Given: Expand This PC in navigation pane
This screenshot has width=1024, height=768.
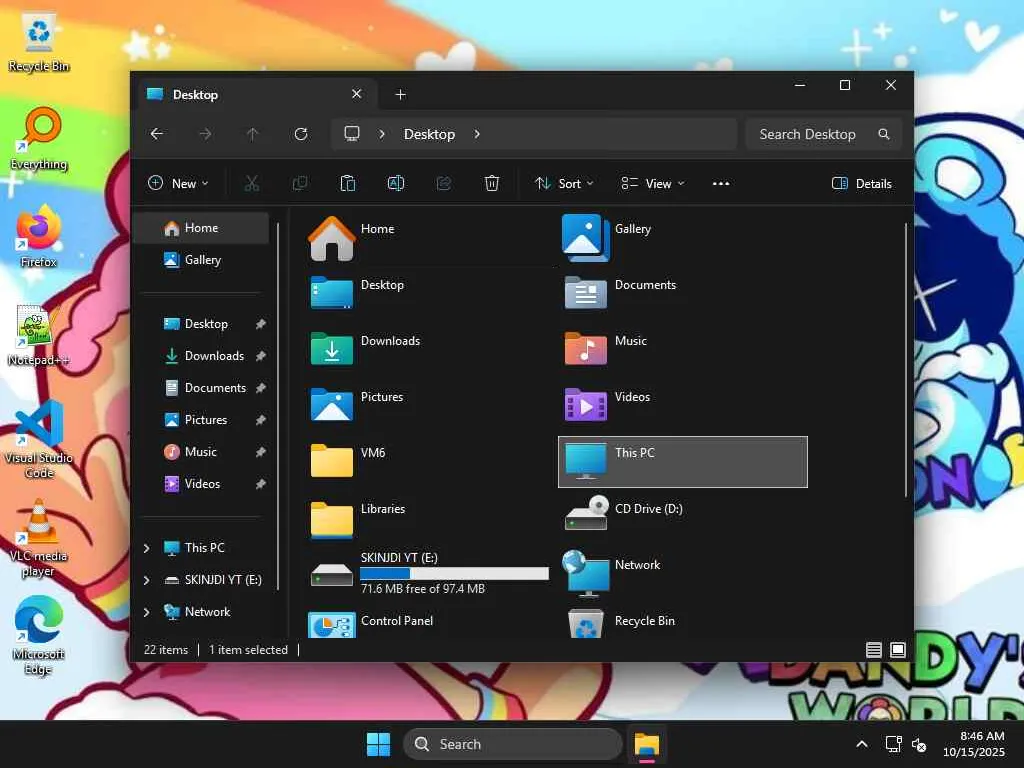Looking at the screenshot, I should [x=147, y=548].
